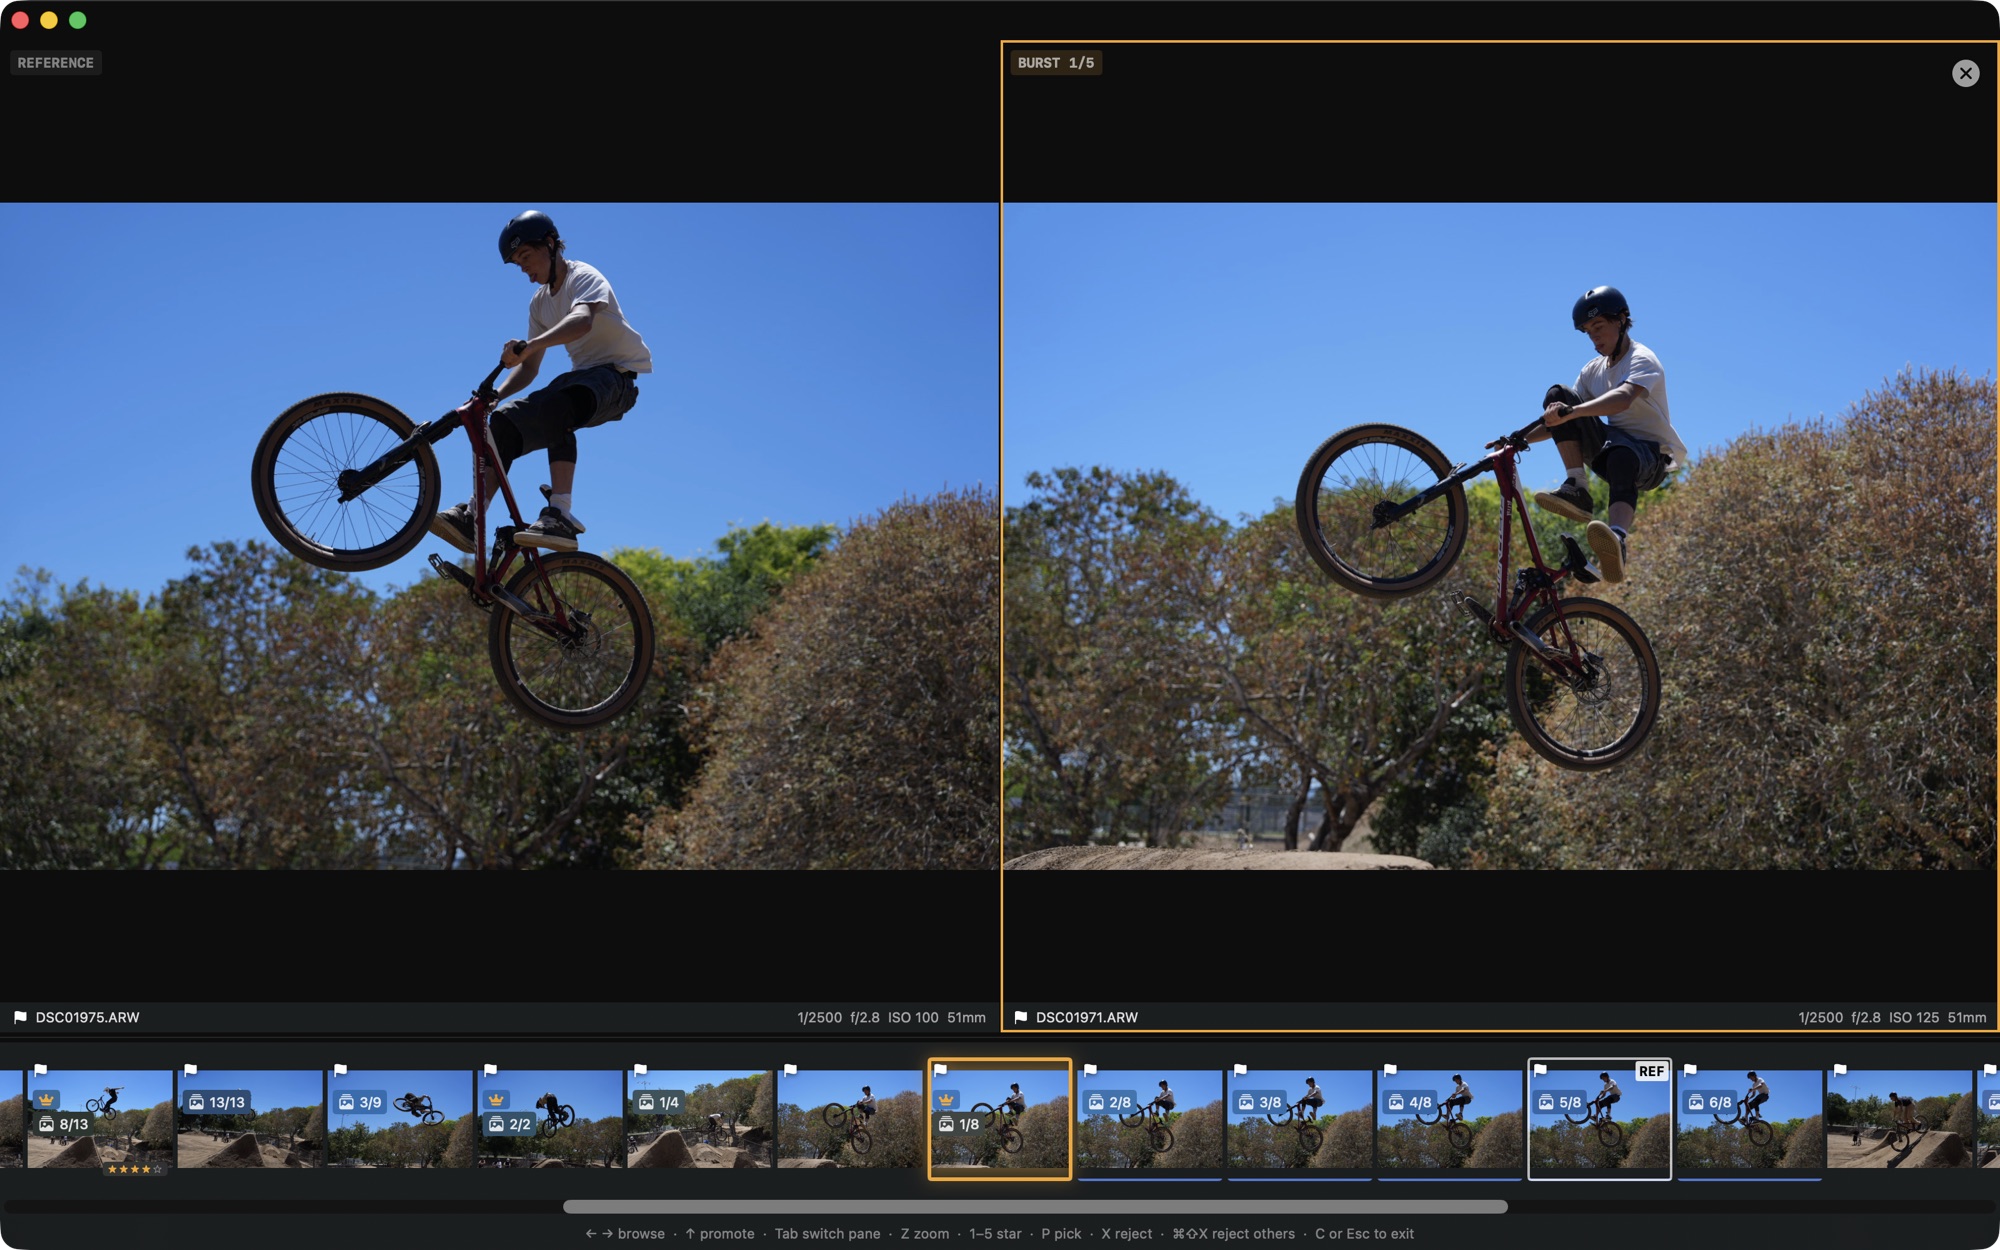The image size is (2000, 1250).
Task: Click the '⌘⇧X reject others' hint
Action: 1233,1233
